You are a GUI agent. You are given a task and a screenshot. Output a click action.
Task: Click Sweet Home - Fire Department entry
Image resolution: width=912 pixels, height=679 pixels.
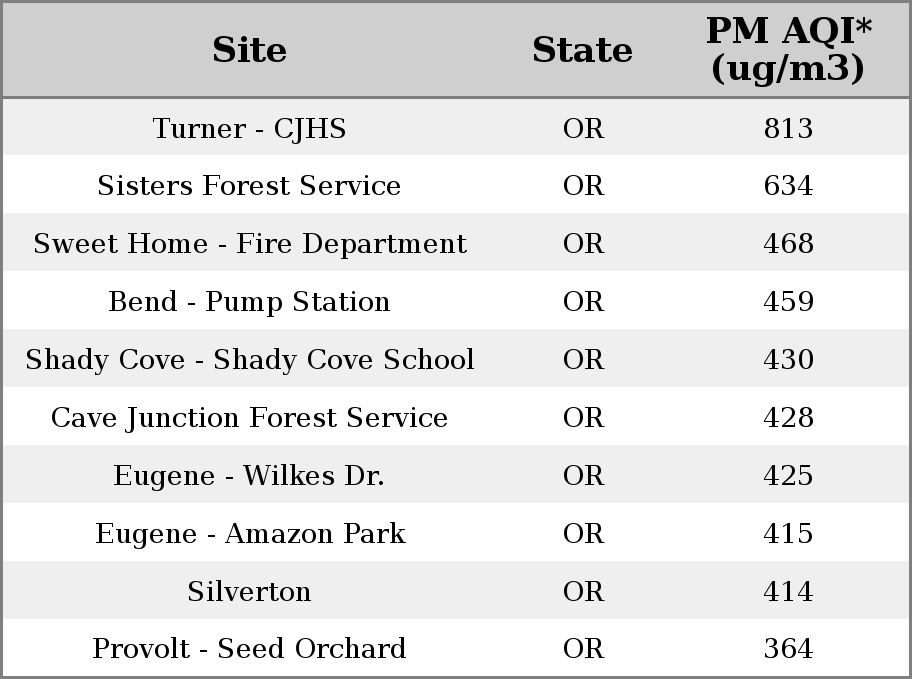point(250,243)
